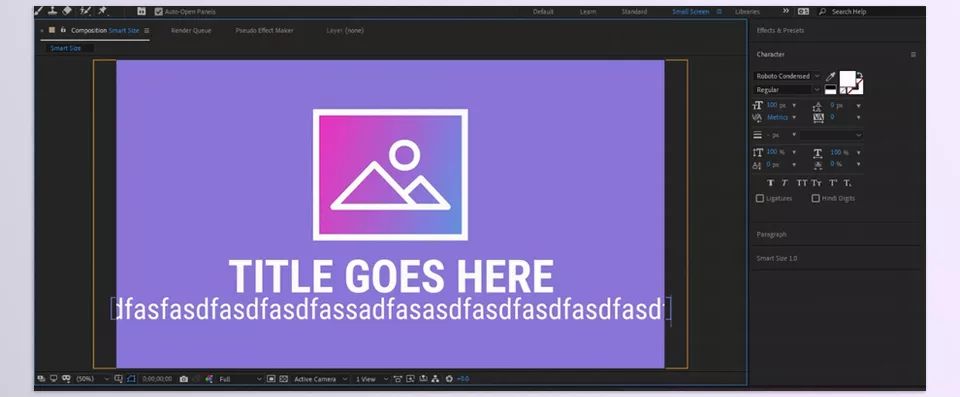Open the Roboto Condensed font family dropdown
Screen dimensions: 960x397
[x=787, y=76]
